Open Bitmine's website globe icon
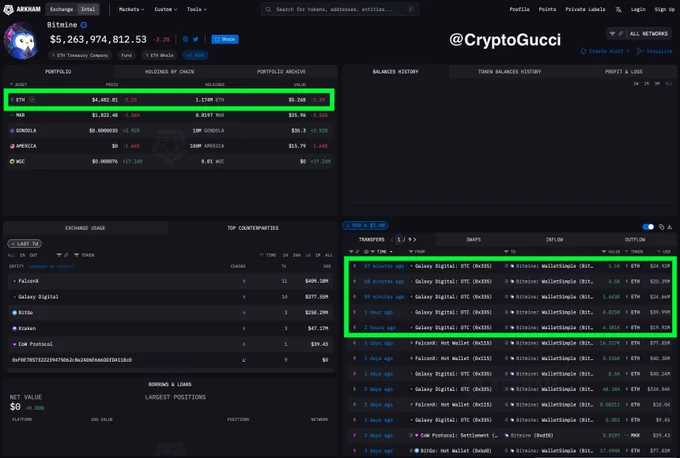Image resolution: width=680 pixels, height=458 pixels. (185, 39)
